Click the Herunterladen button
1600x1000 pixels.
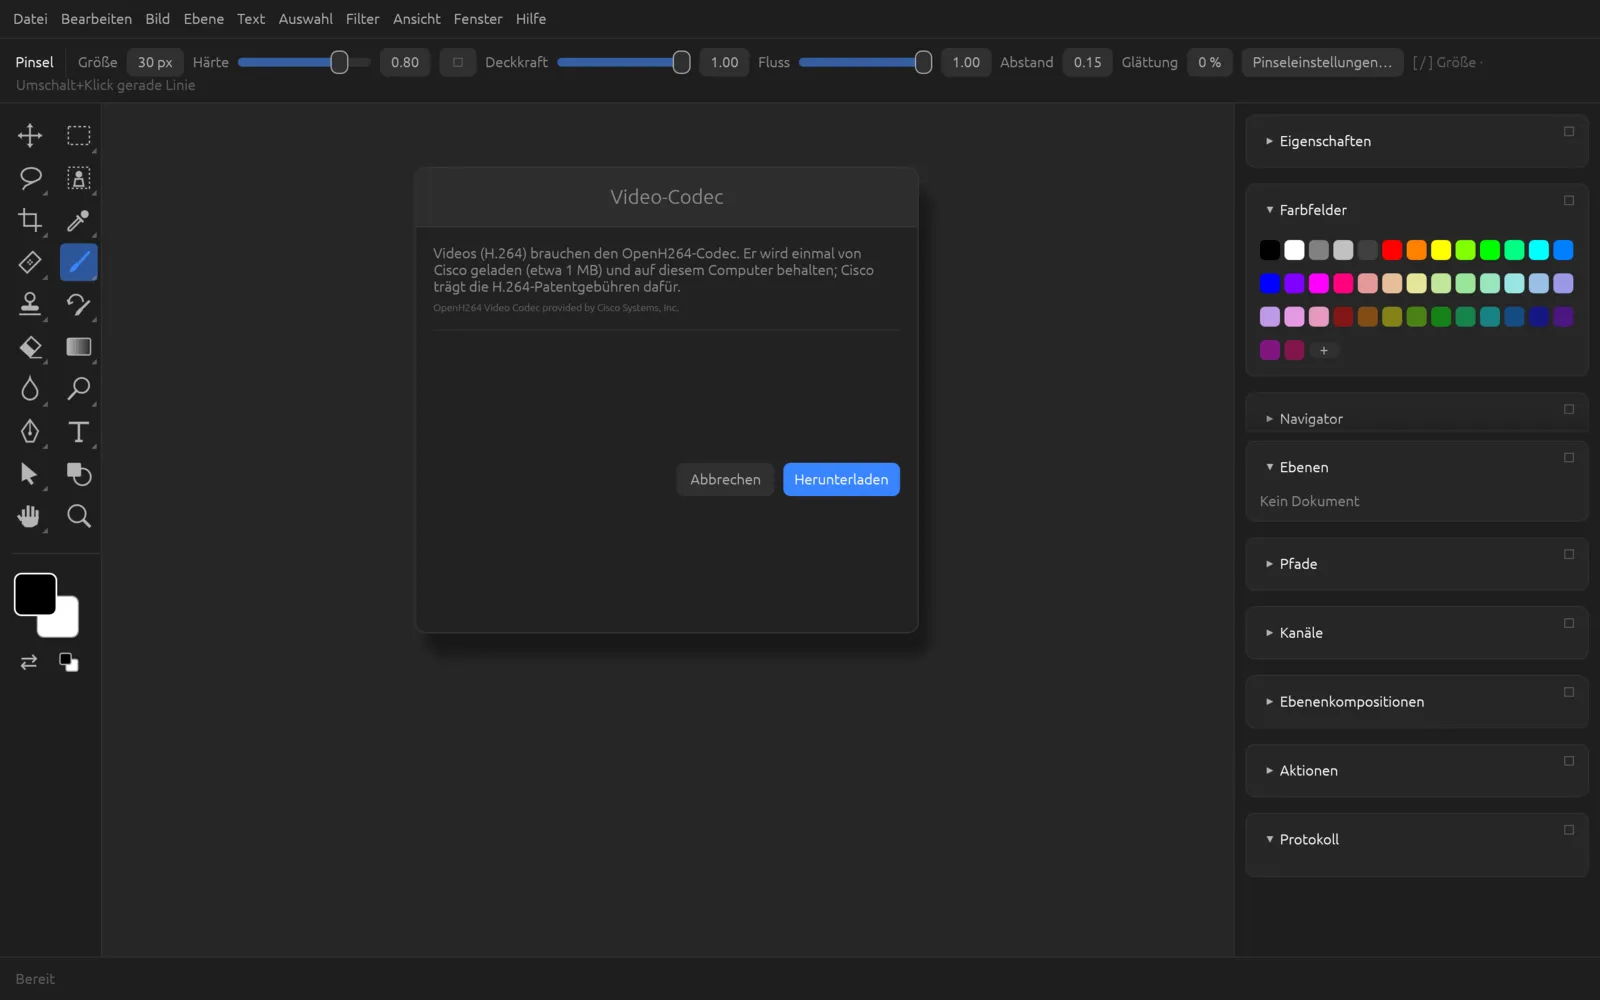pyautogui.click(x=841, y=479)
